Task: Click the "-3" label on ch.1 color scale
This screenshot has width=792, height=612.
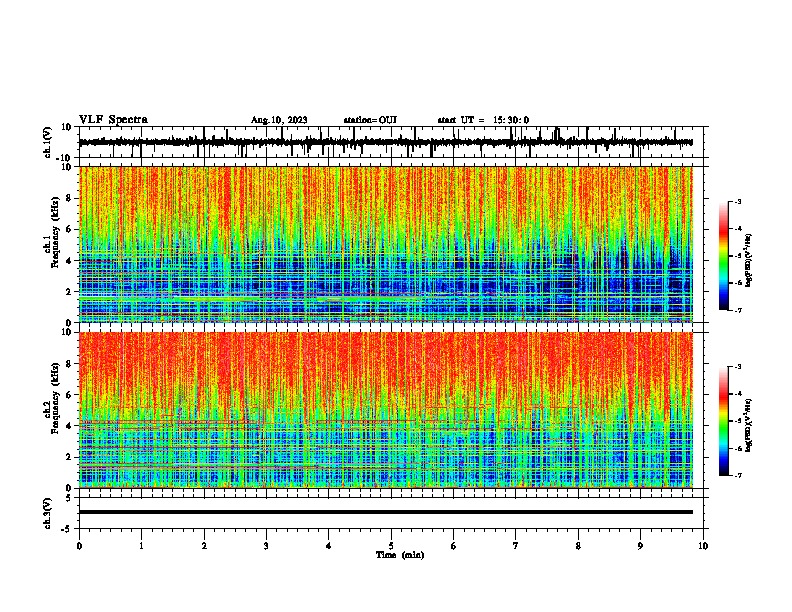Action: click(737, 201)
